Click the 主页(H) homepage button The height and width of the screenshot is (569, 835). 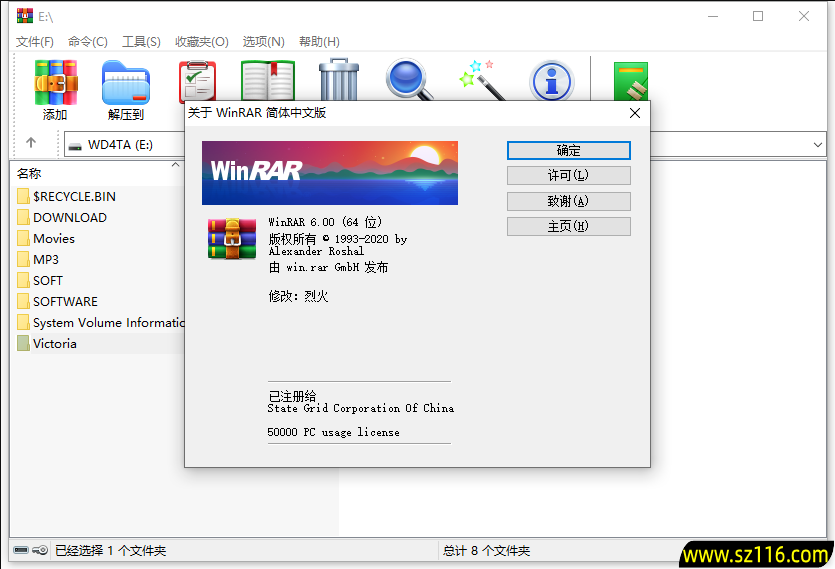pos(569,226)
